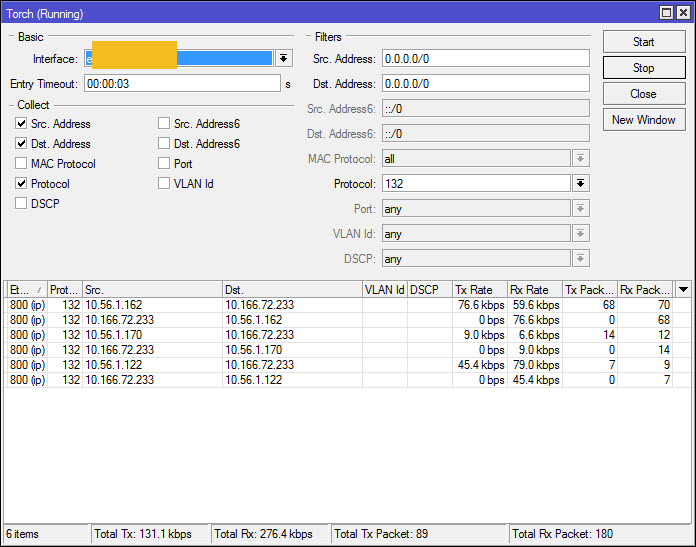Close the Torch window via title bar X
Viewport: 696px width, 547px height.
(x=684, y=13)
